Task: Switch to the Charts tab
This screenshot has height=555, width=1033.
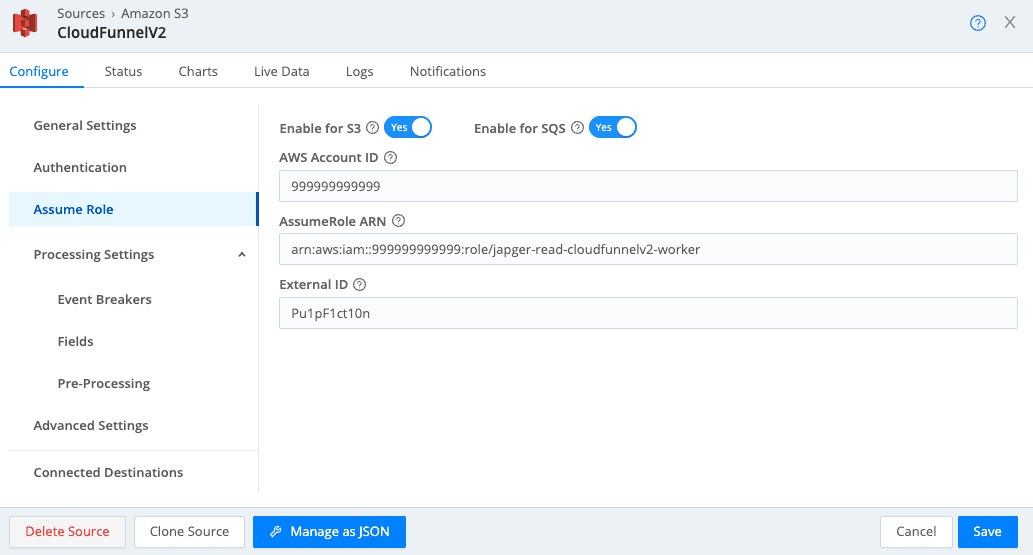Action: pos(198,71)
